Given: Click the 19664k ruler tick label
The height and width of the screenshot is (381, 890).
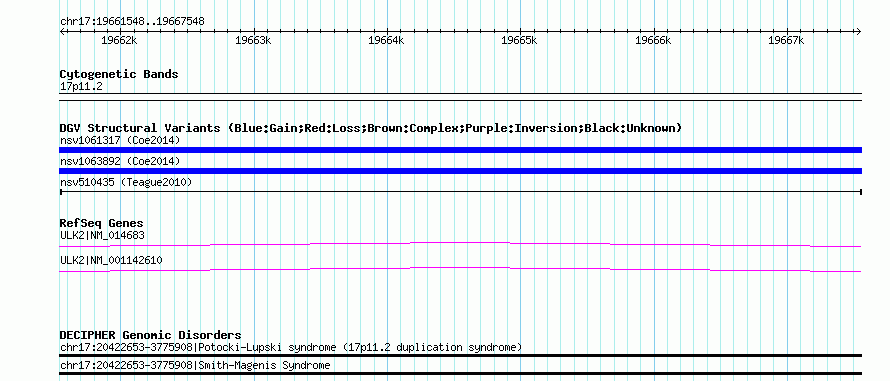Looking at the screenshot, I should tap(386, 40).
